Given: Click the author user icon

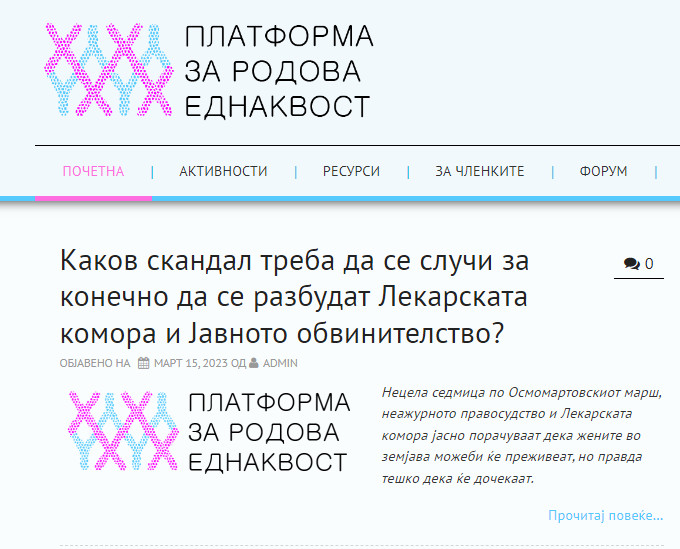Looking at the screenshot, I should pyautogui.click(x=254, y=363).
